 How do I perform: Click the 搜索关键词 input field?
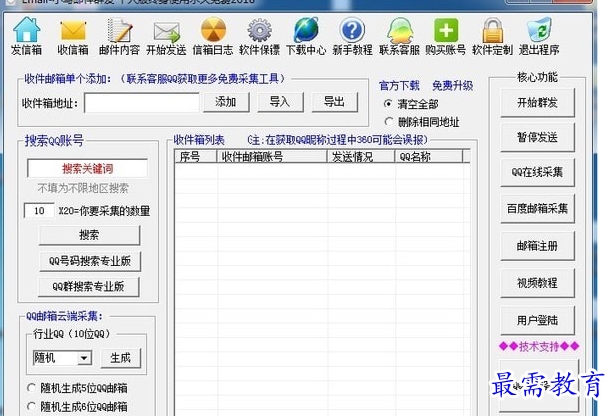[x=87, y=169]
